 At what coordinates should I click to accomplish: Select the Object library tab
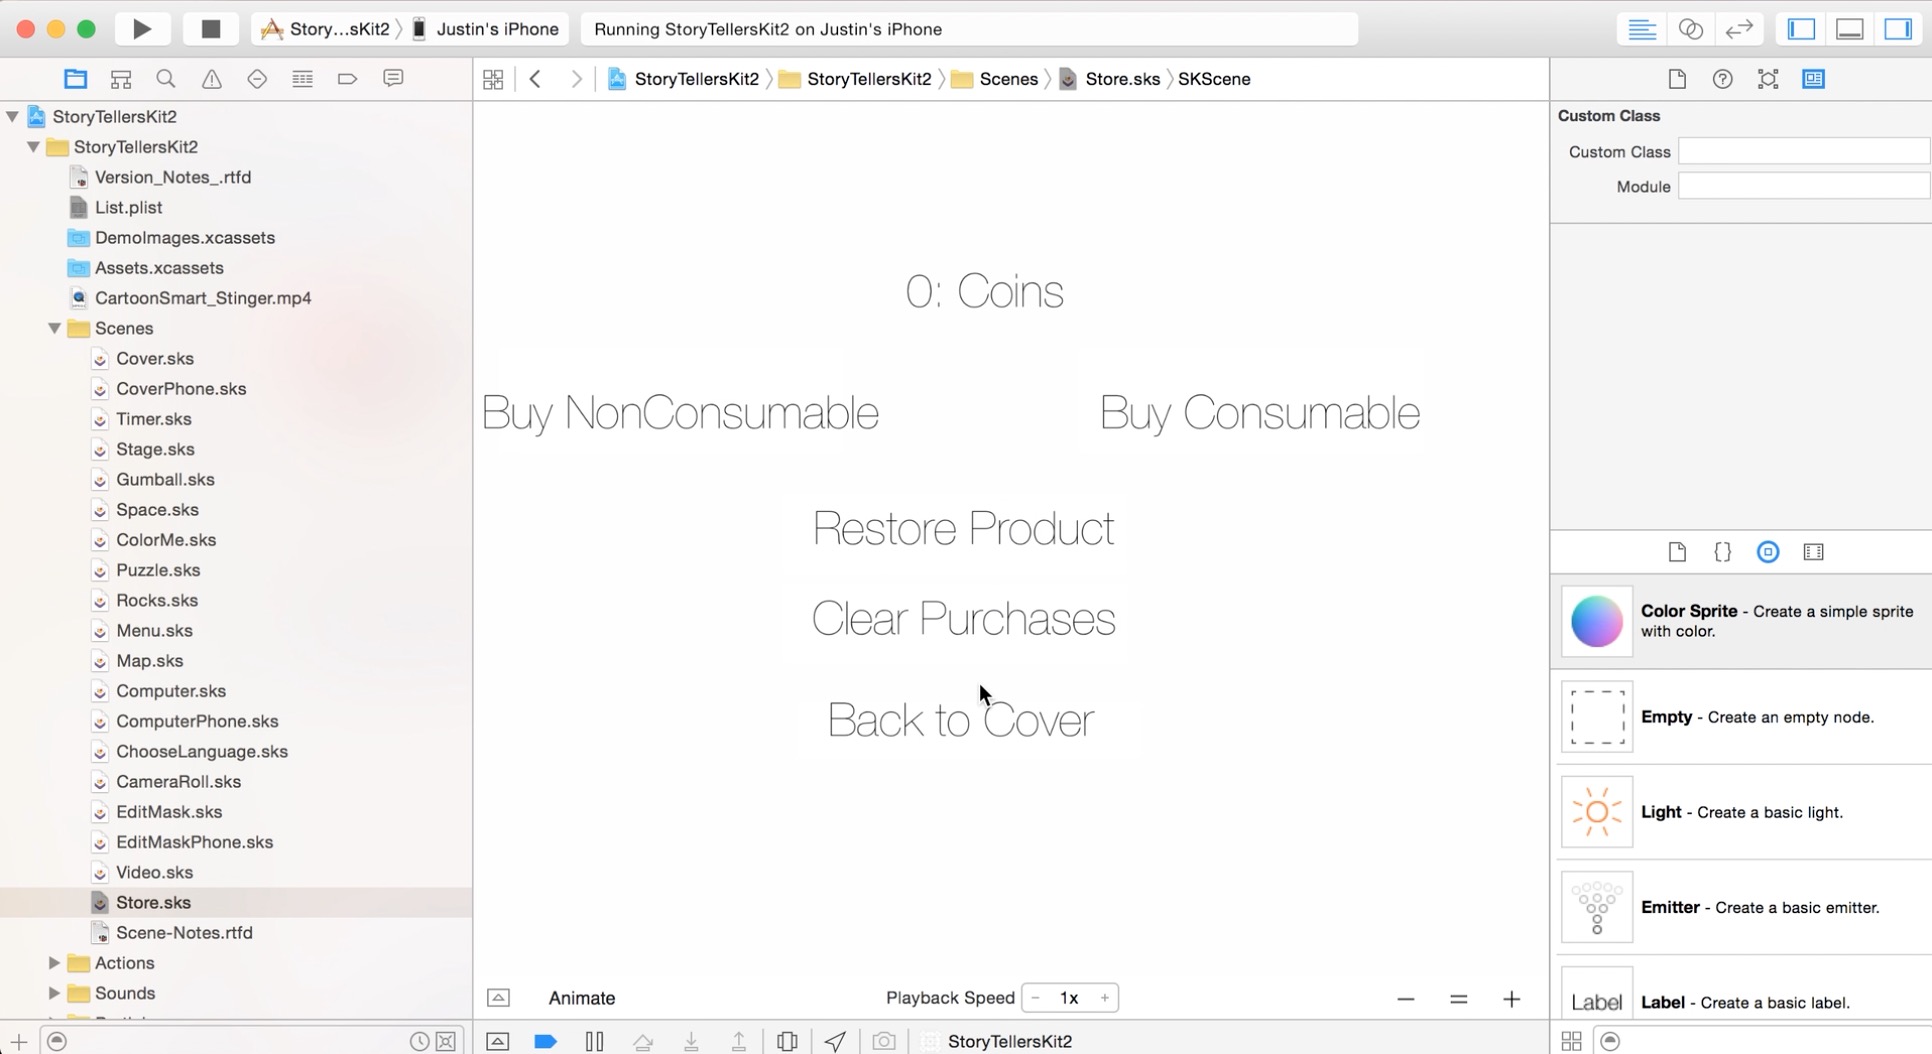pos(1768,552)
